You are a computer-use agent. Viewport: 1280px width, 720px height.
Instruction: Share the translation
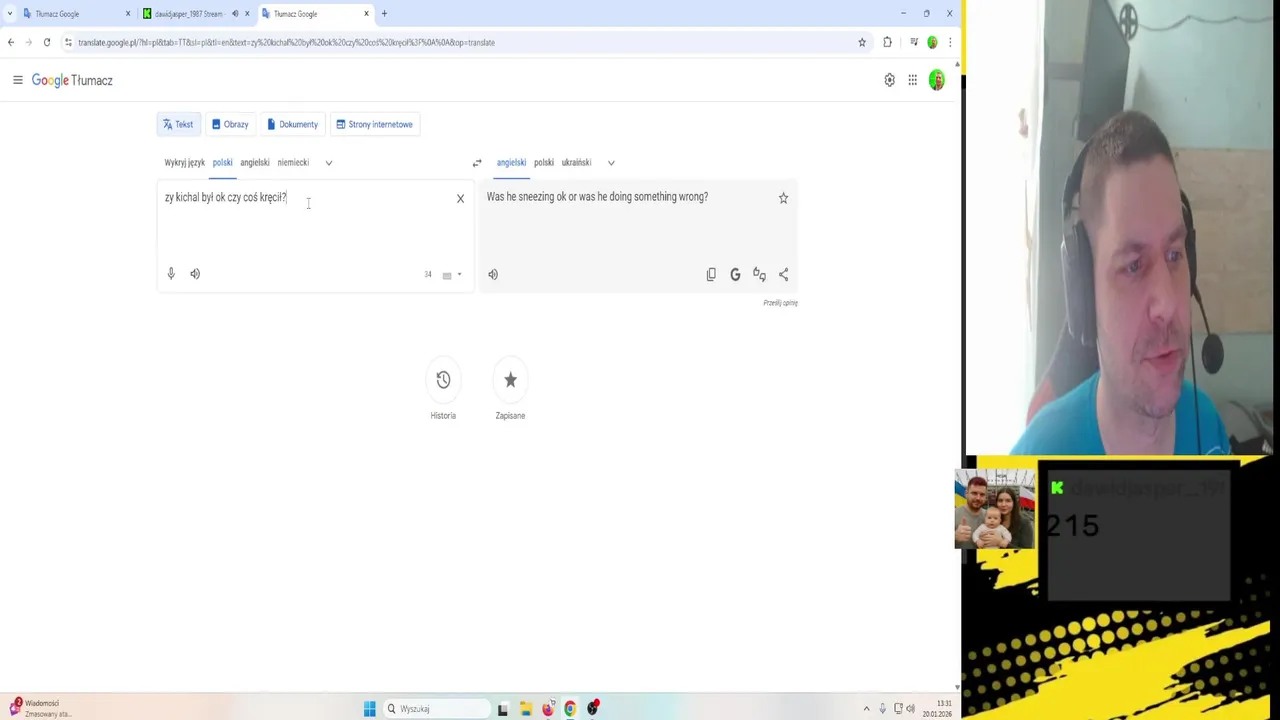pos(783,274)
